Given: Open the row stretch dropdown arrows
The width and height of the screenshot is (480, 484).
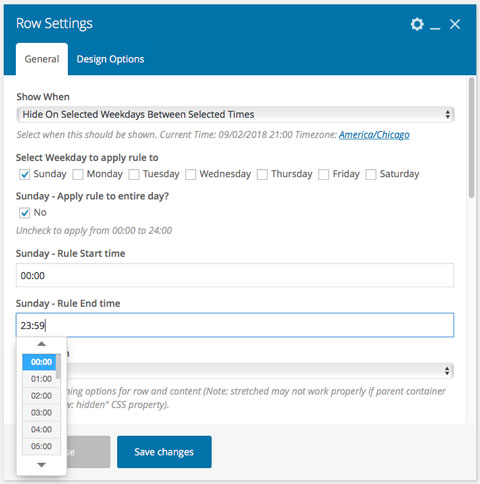Looking at the screenshot, I should (447, 371).
